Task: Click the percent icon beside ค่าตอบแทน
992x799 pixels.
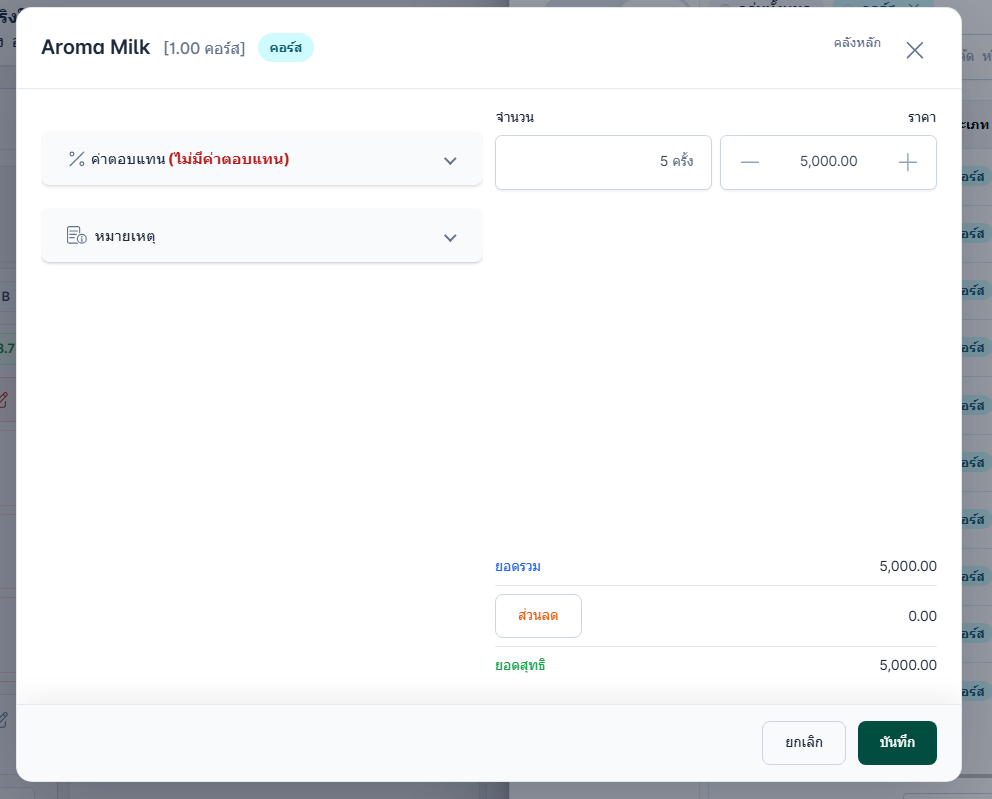Action: tap(77, 159)
